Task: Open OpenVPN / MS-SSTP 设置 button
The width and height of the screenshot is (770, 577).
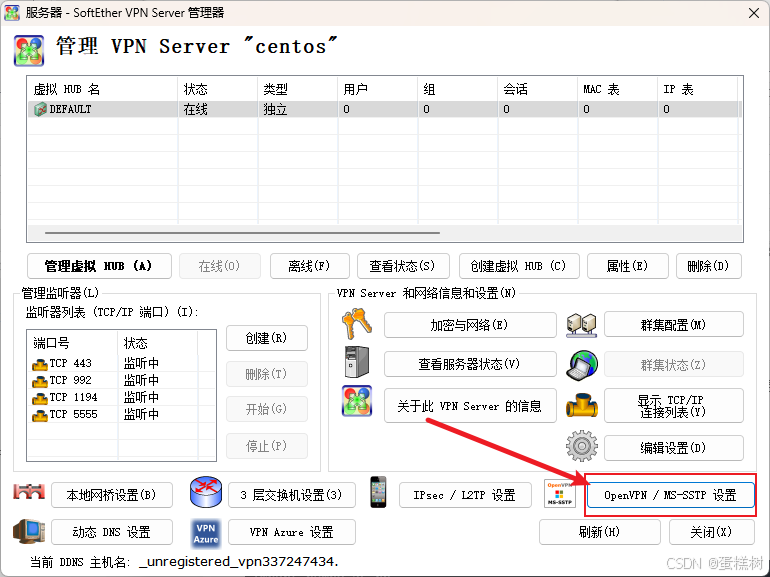Action: point(670,495)
